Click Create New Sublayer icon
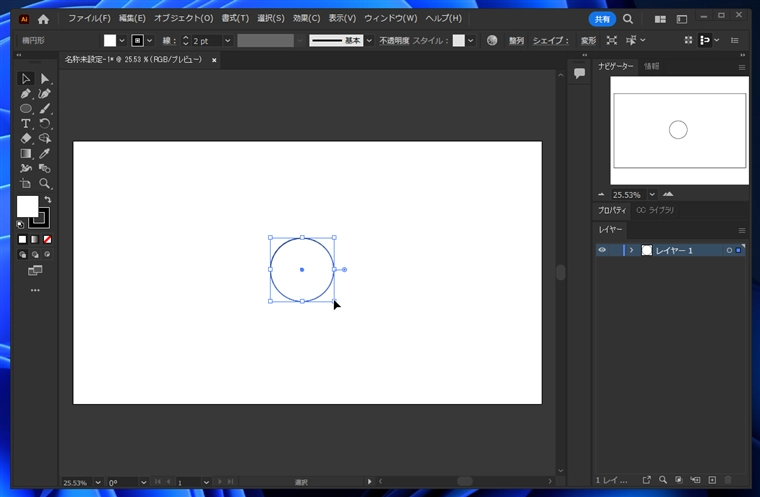The width and height of the screenshot is (760, 497). click(x=696, y=480)
